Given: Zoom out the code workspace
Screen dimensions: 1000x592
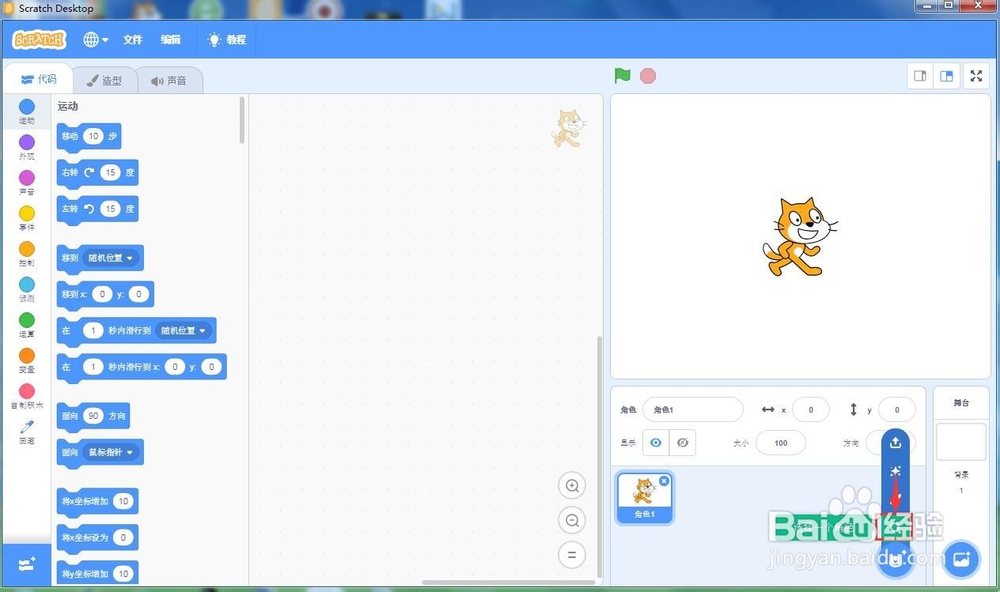Looking at the screenshot, I should (572, 521).
